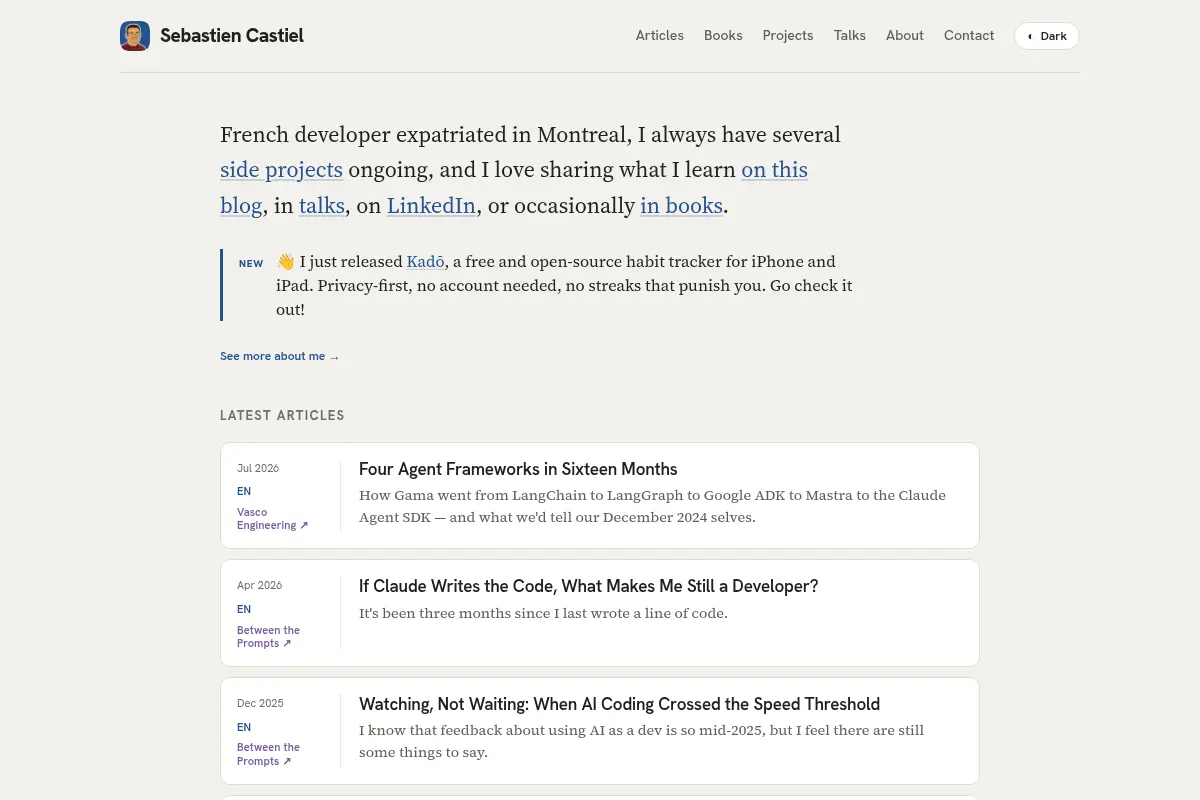Image resolution: width=1200 pixels, height=800 pixels.
Task: Click the Sebastien Castiel avatar image
Action: [x=135, y=36]
